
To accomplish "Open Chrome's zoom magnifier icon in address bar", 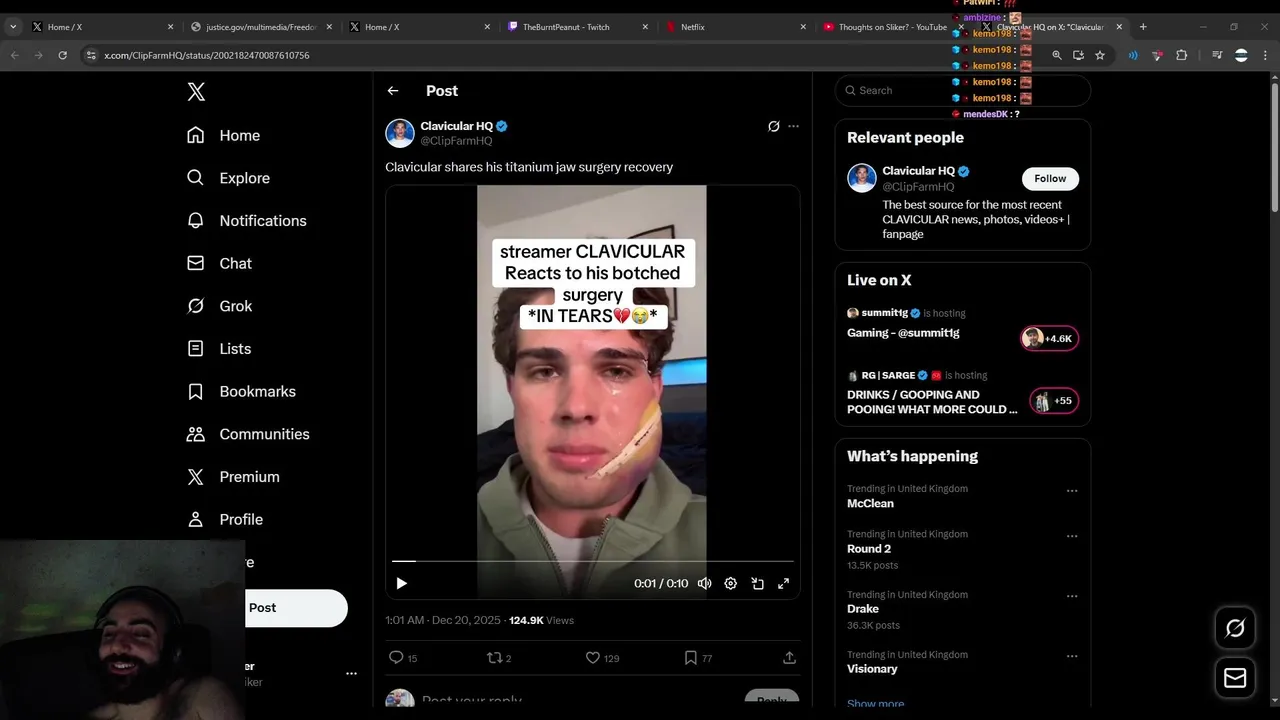I will (x=1056, y=55).
